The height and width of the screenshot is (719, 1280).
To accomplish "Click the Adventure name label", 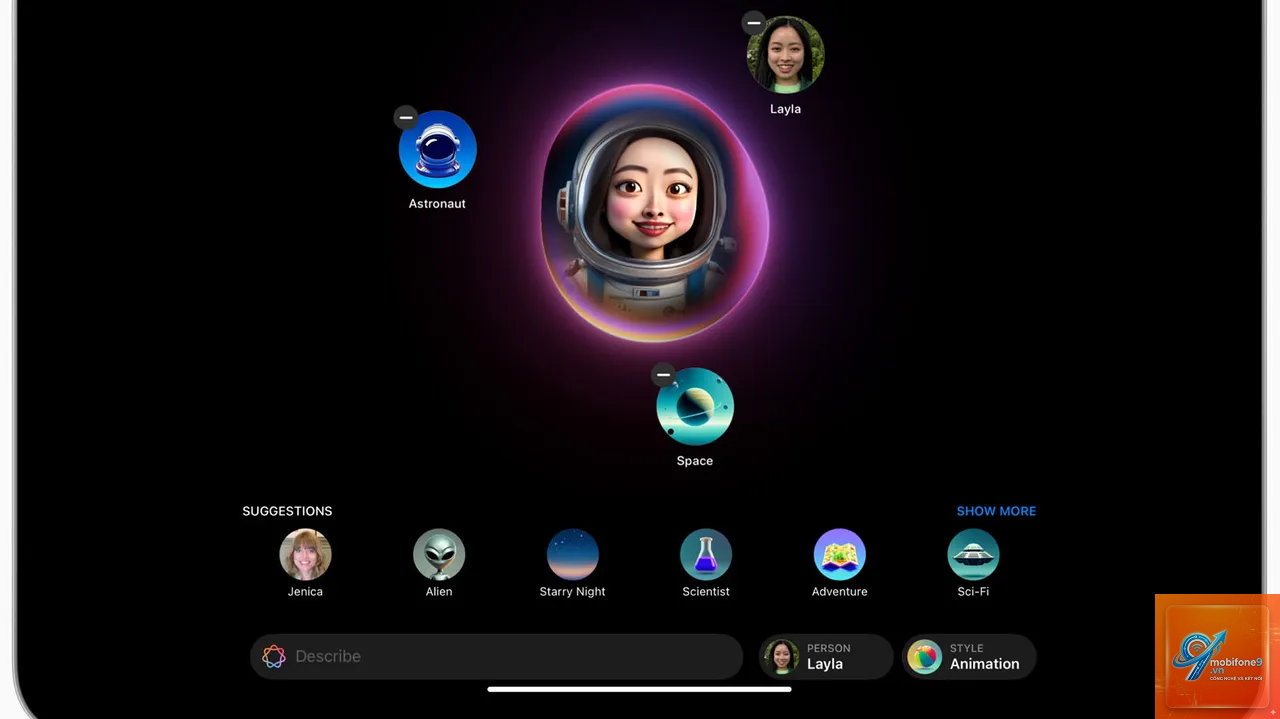I will (840, 592).
